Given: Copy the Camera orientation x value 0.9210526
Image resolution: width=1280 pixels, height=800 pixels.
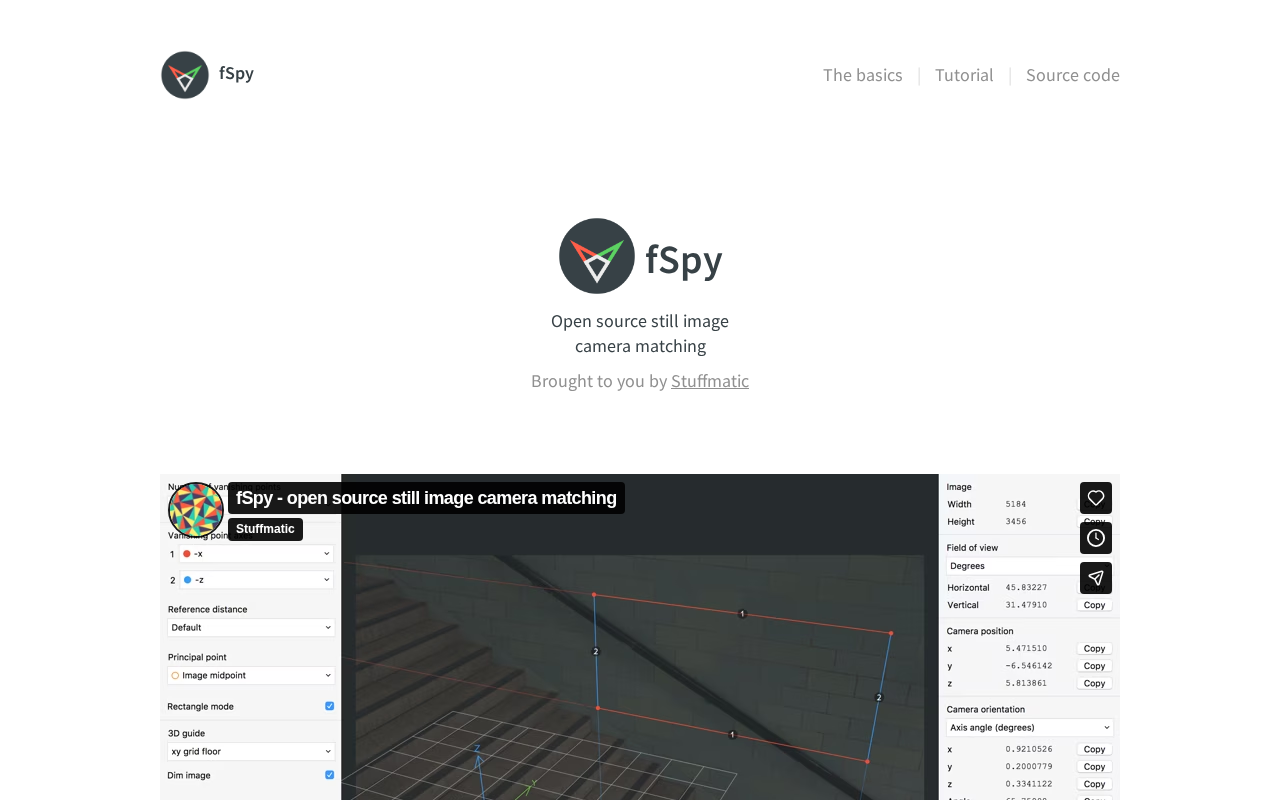Looking at the screenshot, I should click(x=1095, y=750).
